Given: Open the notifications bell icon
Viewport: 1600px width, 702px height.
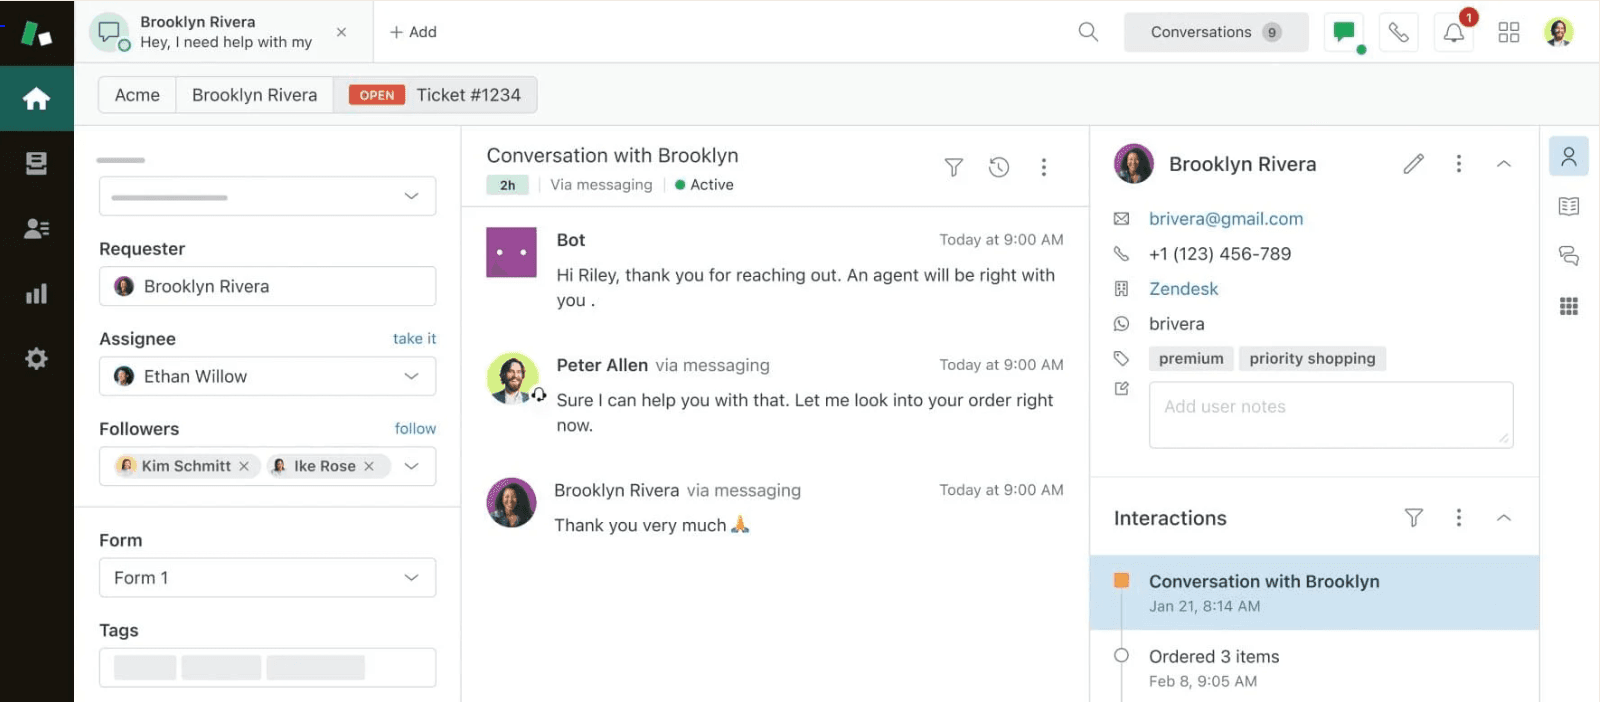Looking at the screenshot, I should (1454, 33).
